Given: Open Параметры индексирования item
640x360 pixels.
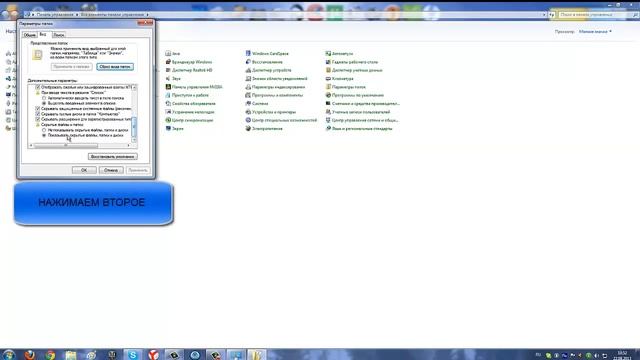Looking at the screenshot, I should (x=275, y=87).
